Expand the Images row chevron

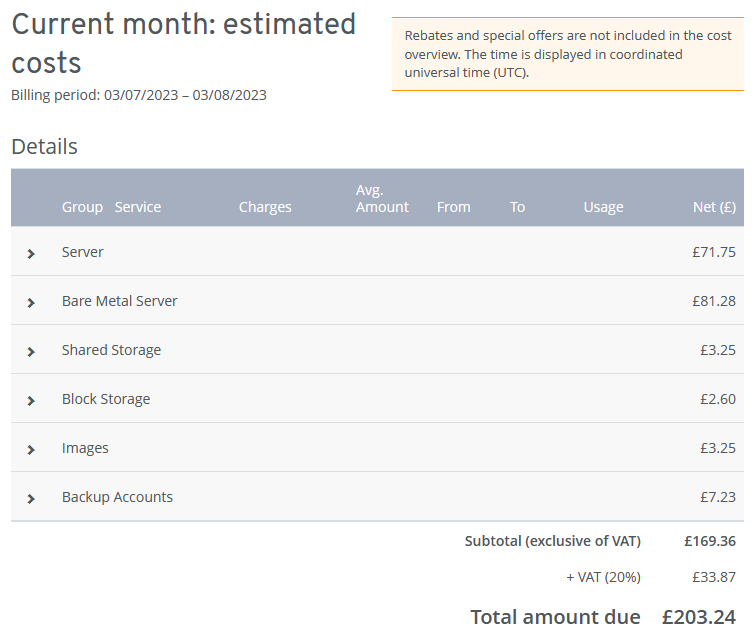[31, 449]
